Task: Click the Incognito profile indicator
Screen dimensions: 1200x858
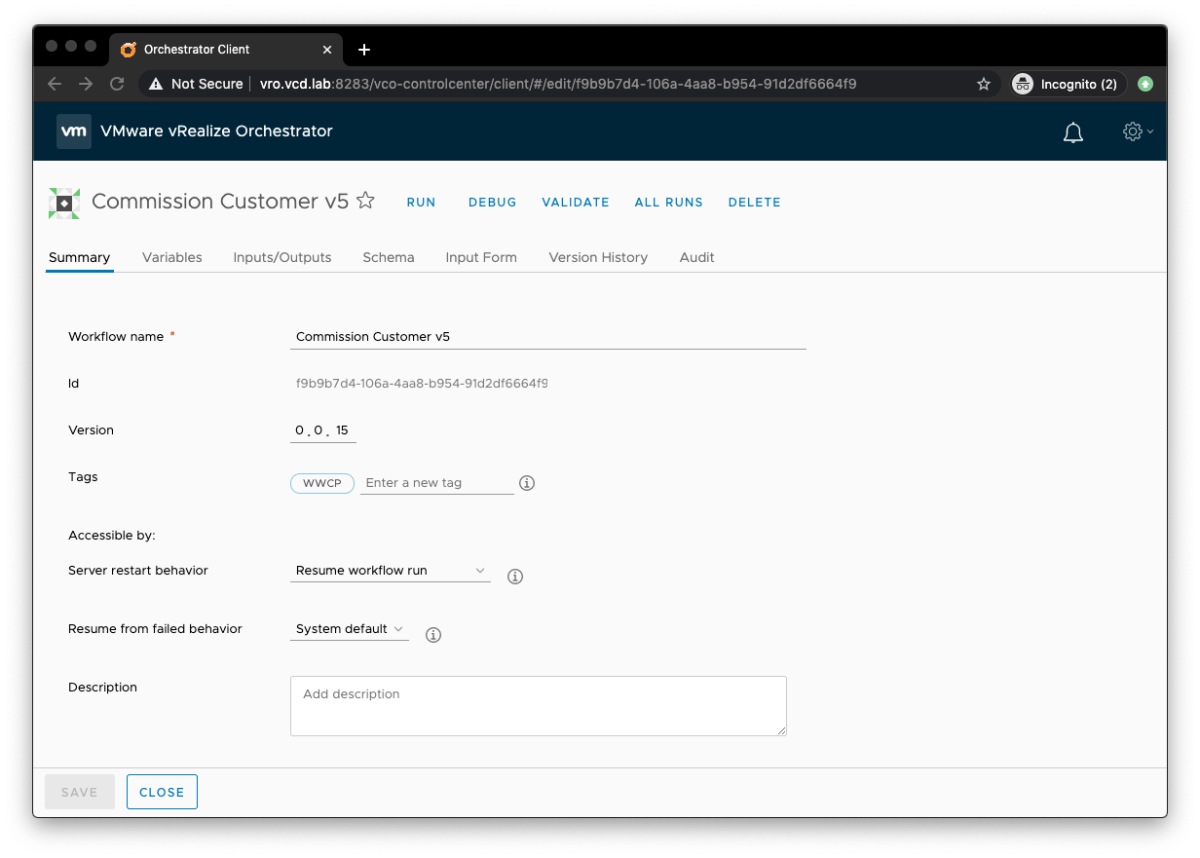Action: pos(1067,84)
